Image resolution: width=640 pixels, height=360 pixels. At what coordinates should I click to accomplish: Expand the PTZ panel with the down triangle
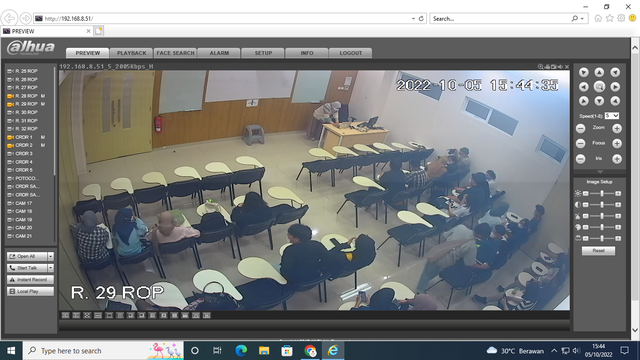600,172
